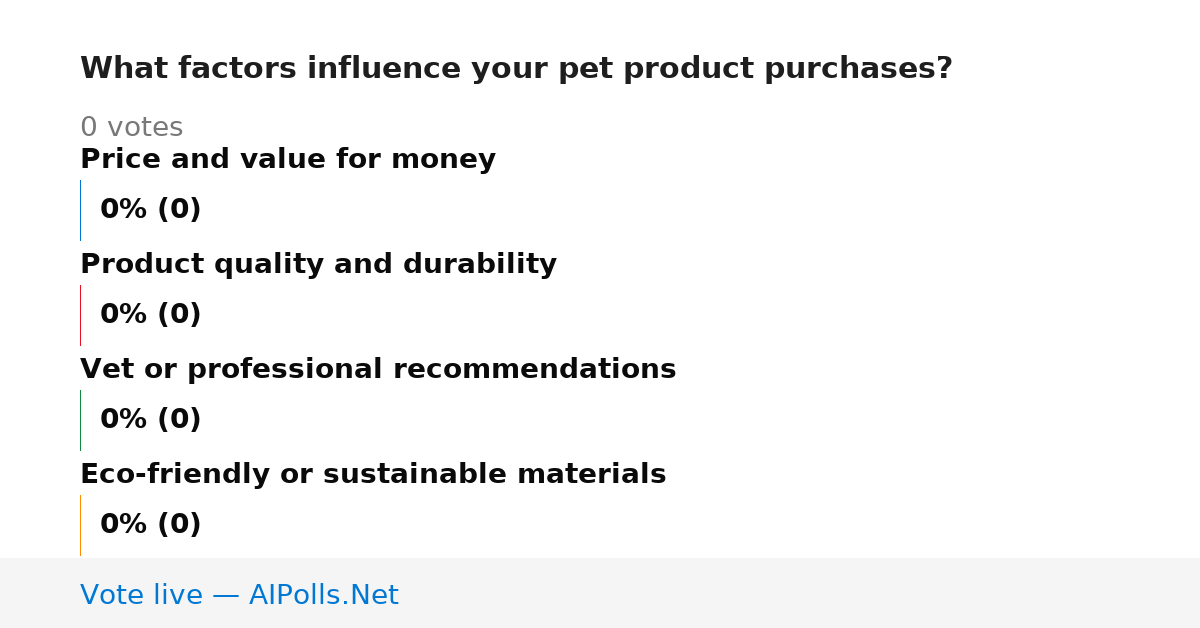
Task: Click 0% (0) result under Price and value
Action: click(x=151, y=210)
